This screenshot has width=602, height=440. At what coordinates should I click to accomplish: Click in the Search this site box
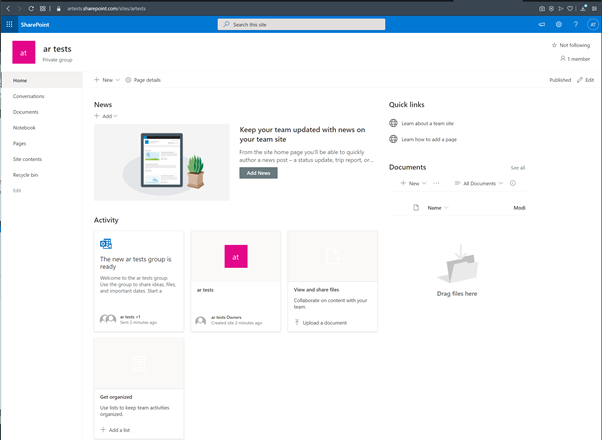point(301,25)
